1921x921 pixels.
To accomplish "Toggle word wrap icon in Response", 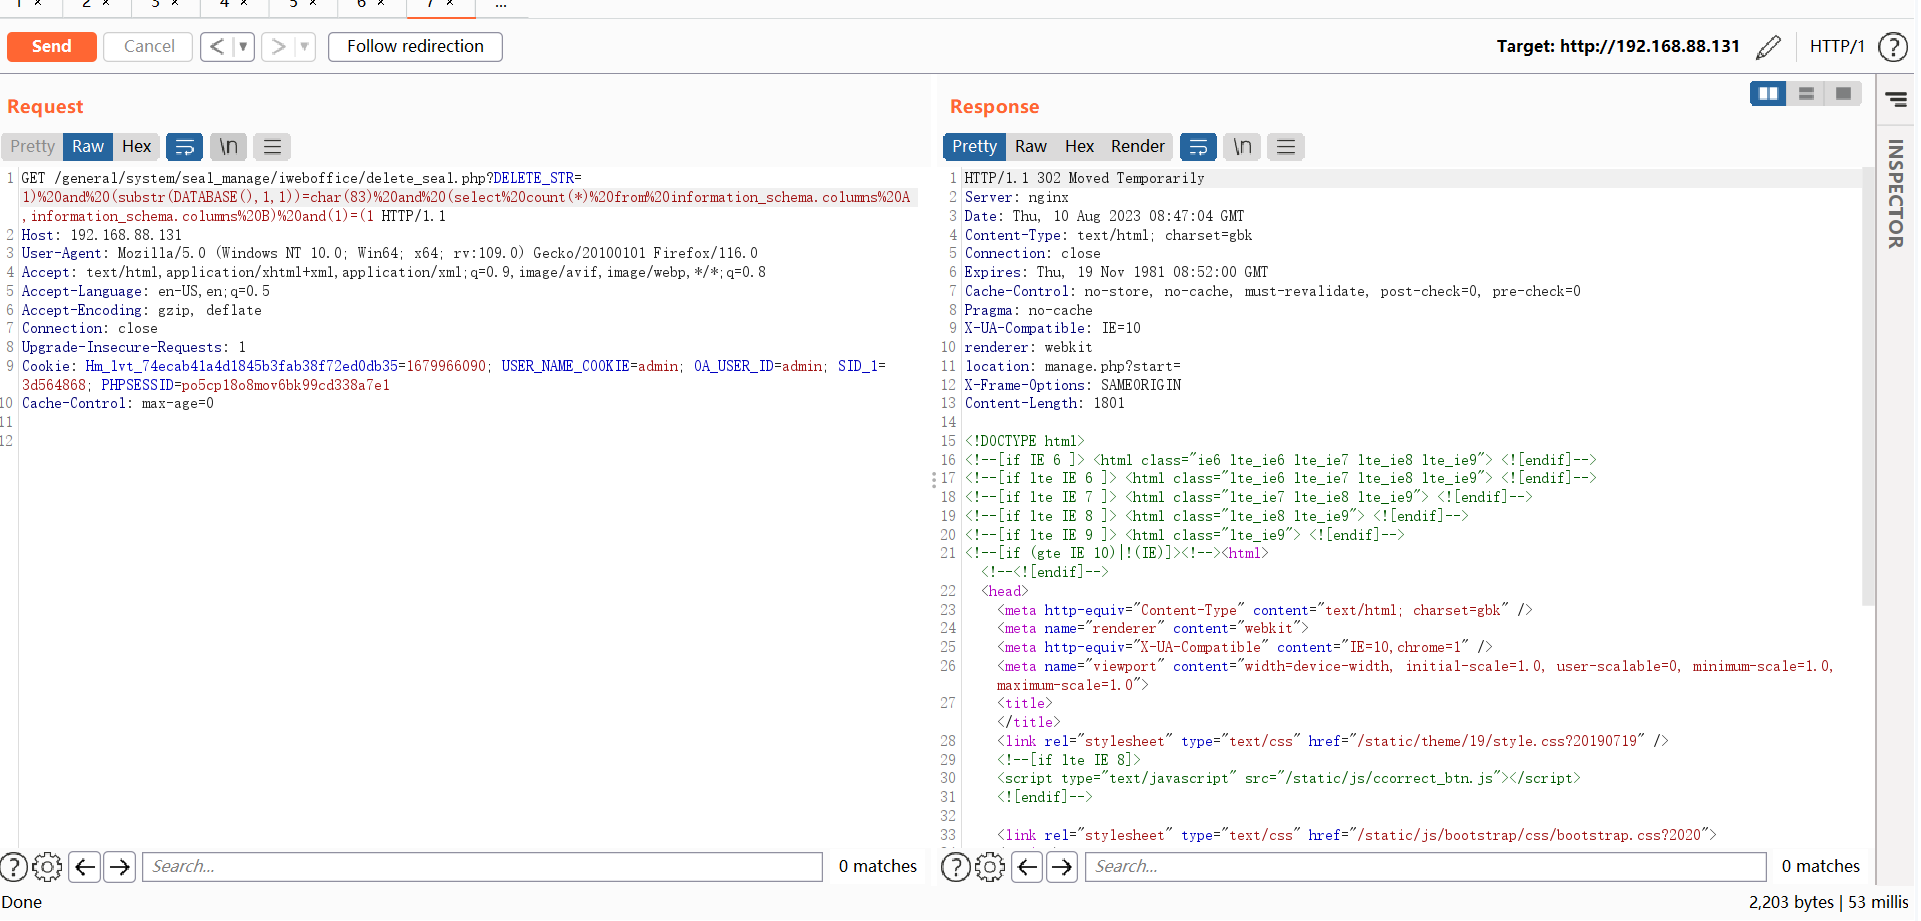I will [x=1198, y=147].
